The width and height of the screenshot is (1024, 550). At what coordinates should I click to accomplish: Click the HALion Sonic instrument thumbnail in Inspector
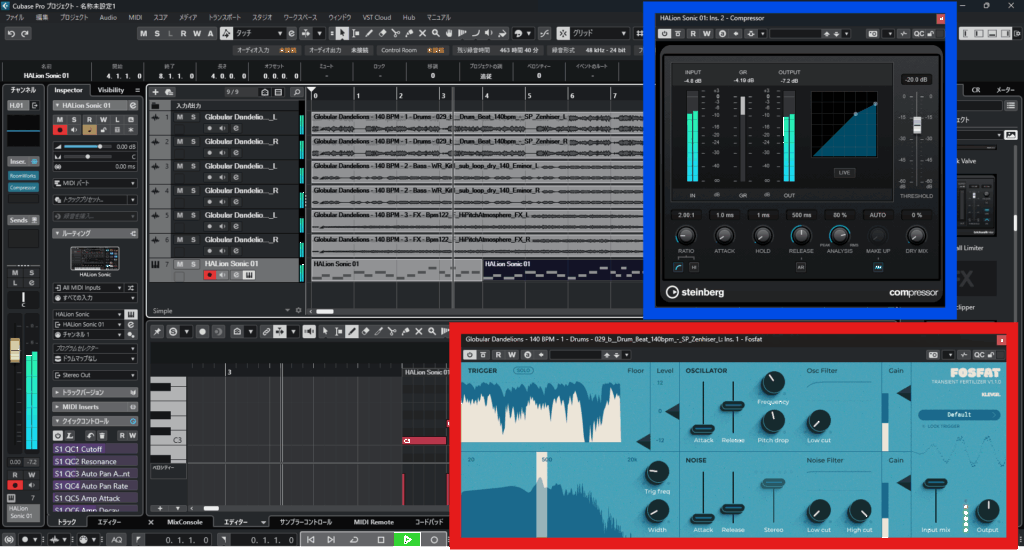pos(95,259)
